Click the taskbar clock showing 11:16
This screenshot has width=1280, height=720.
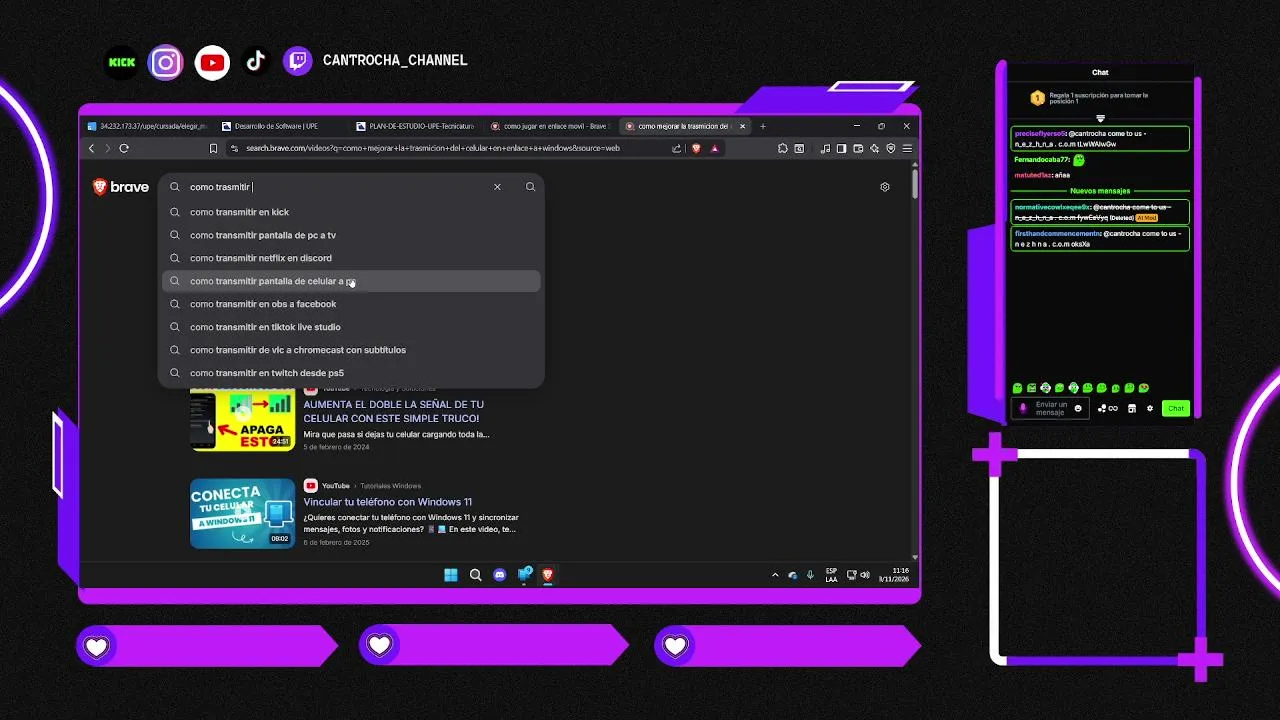(x=894, y=575)
